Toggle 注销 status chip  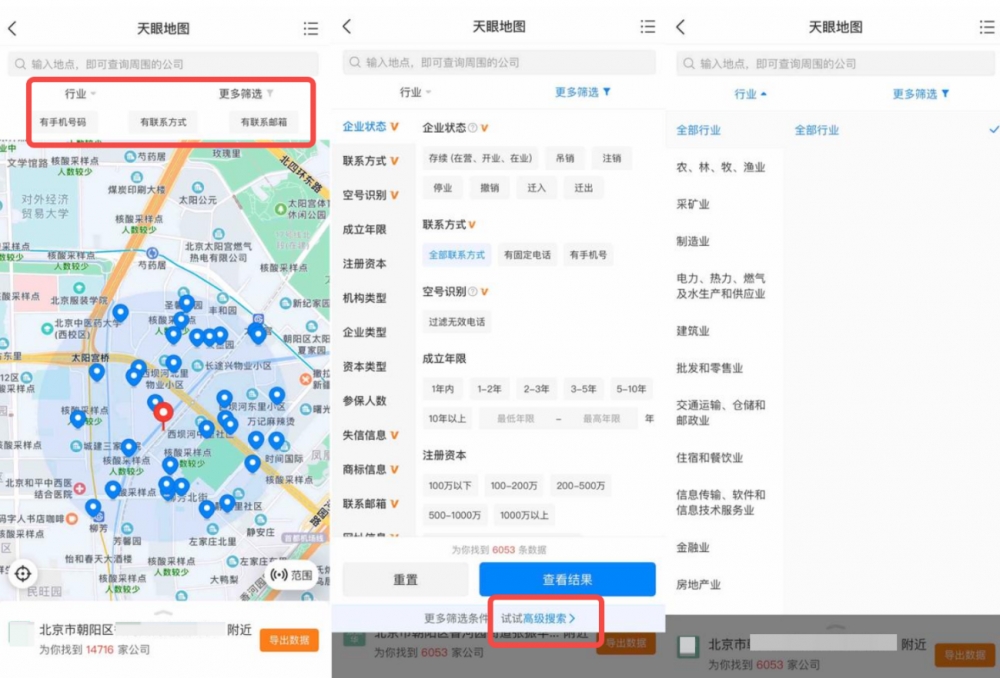[612, 158]
